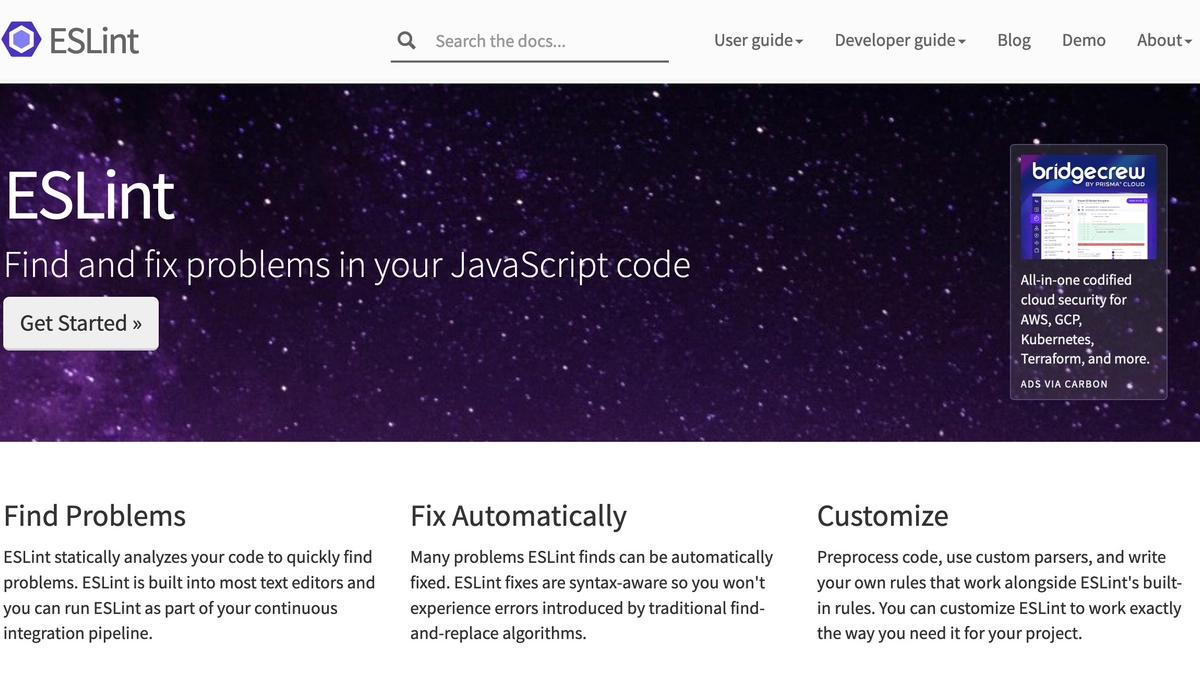Click the ESLint hero banner title
This screenshot has height=675, width=1200.
89,197
